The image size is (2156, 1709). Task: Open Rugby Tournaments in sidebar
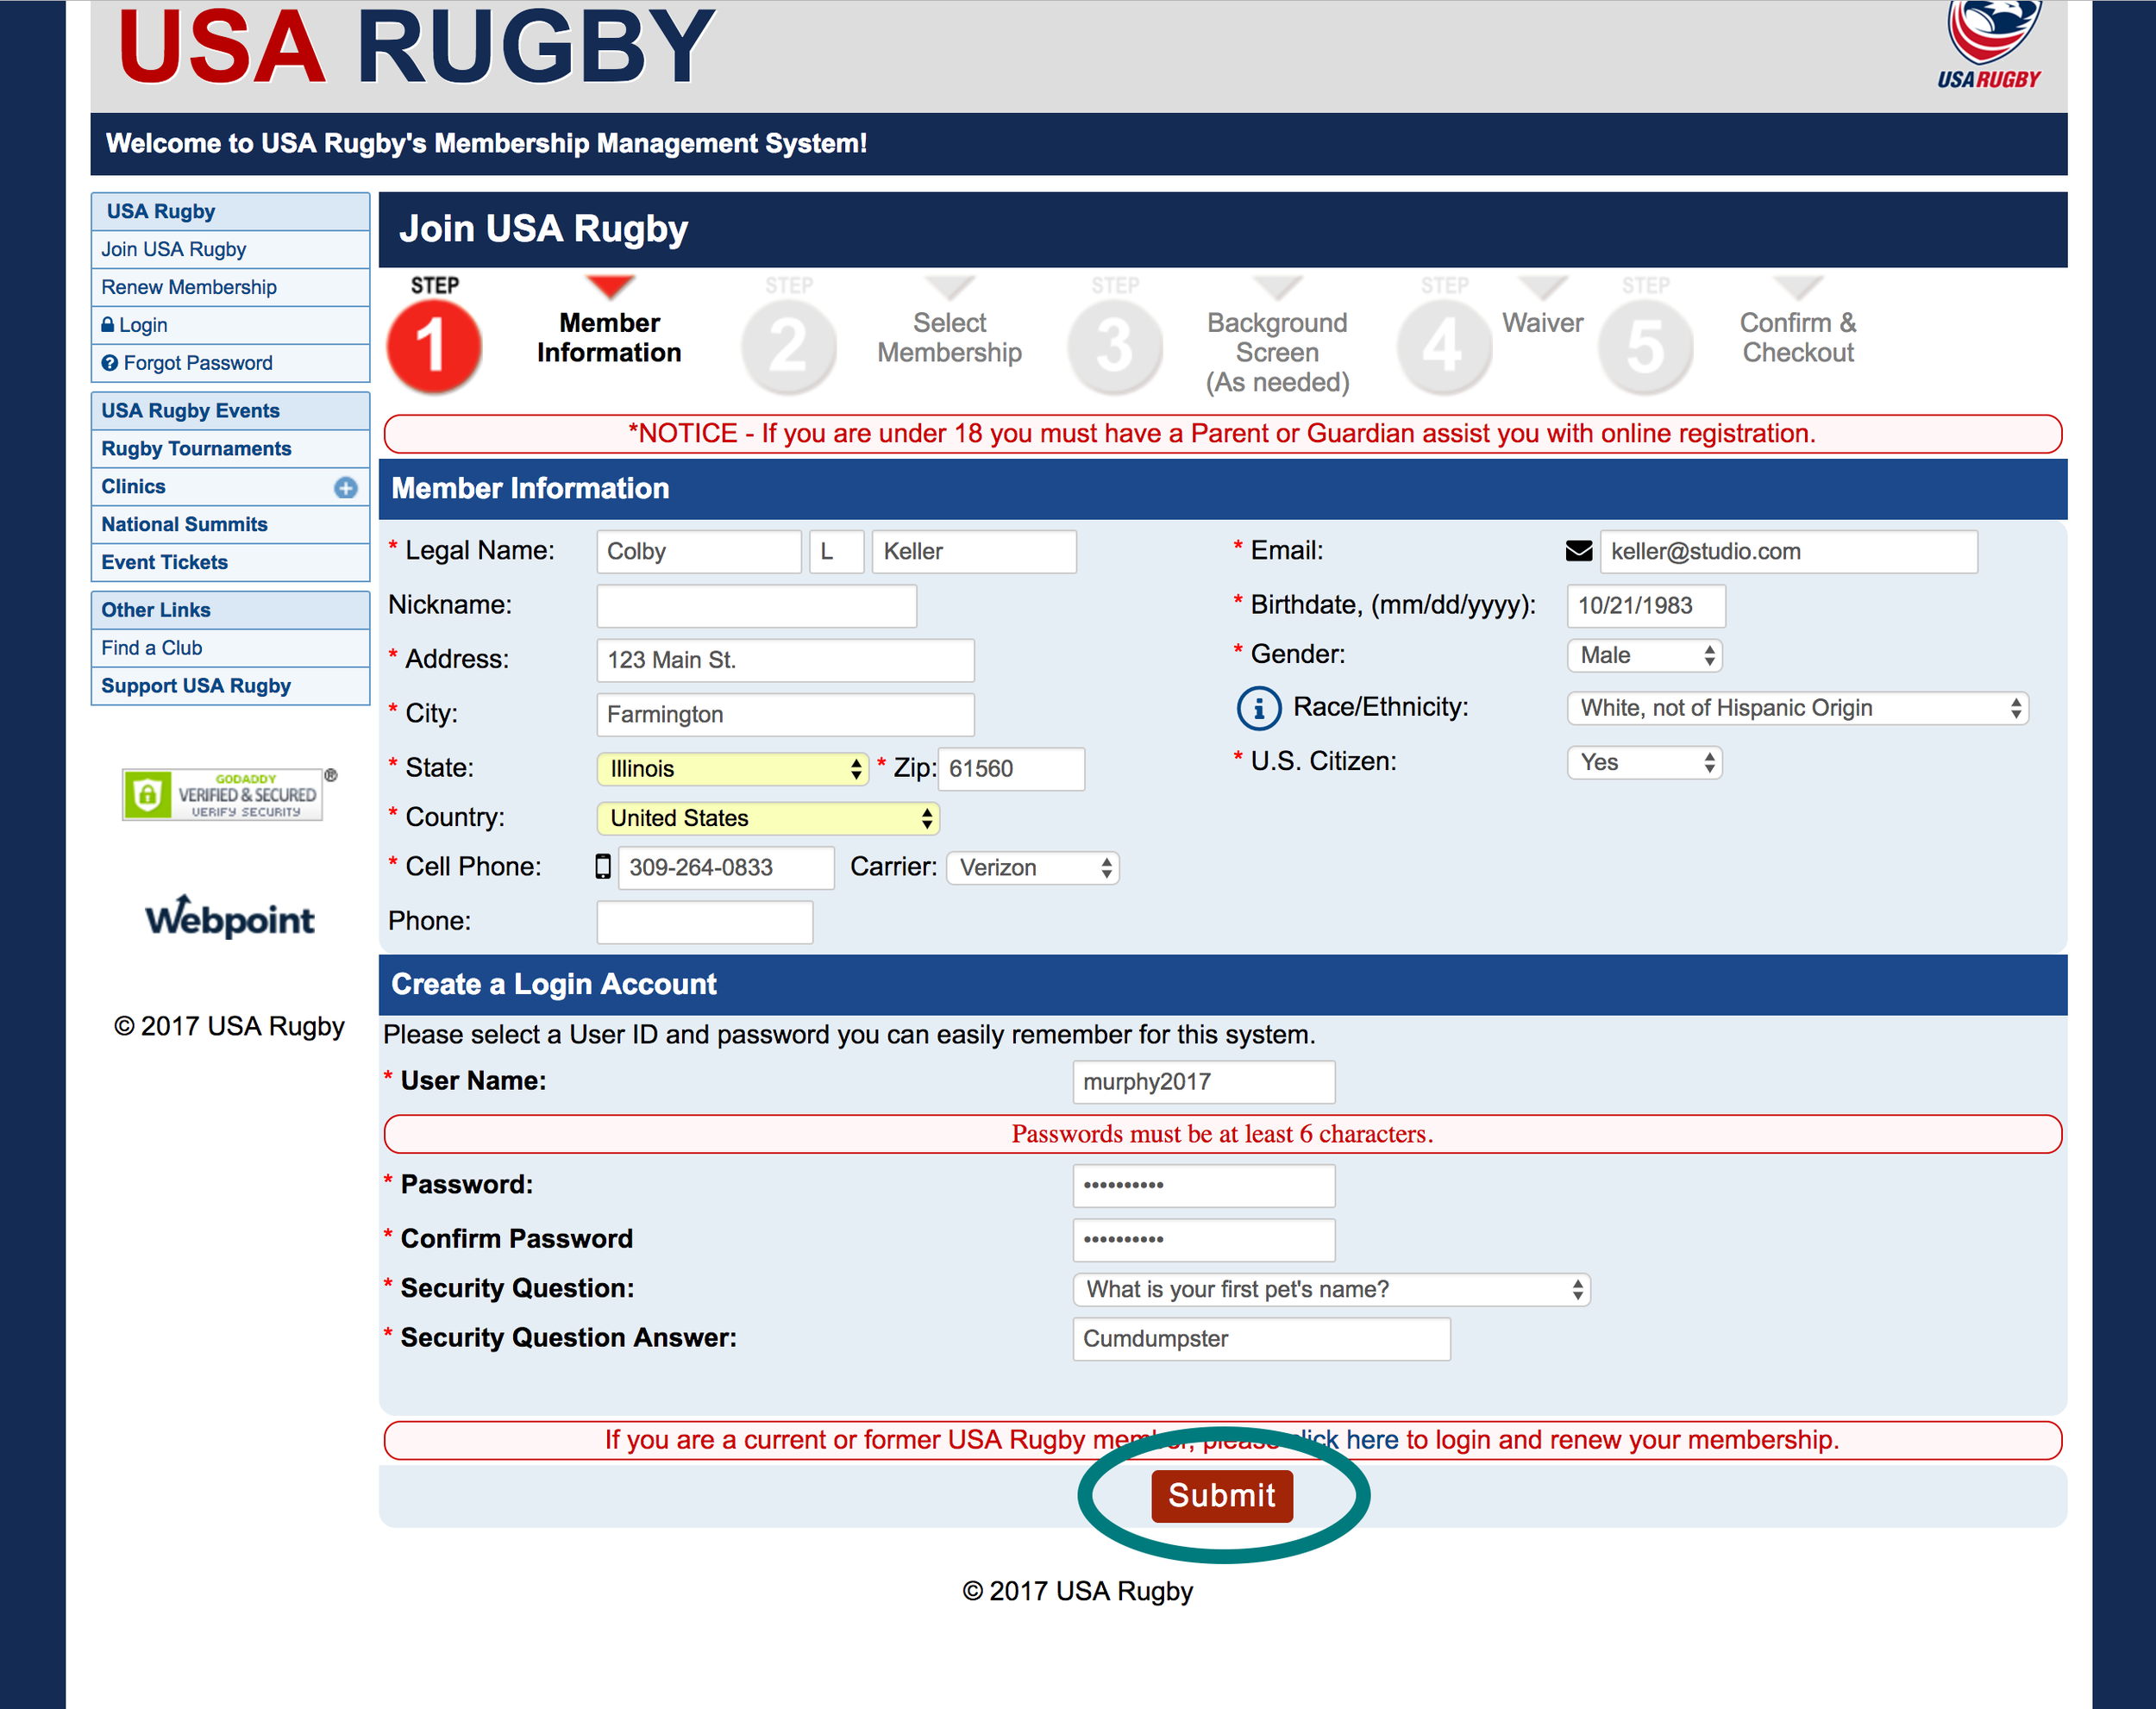tap(230, 449)
